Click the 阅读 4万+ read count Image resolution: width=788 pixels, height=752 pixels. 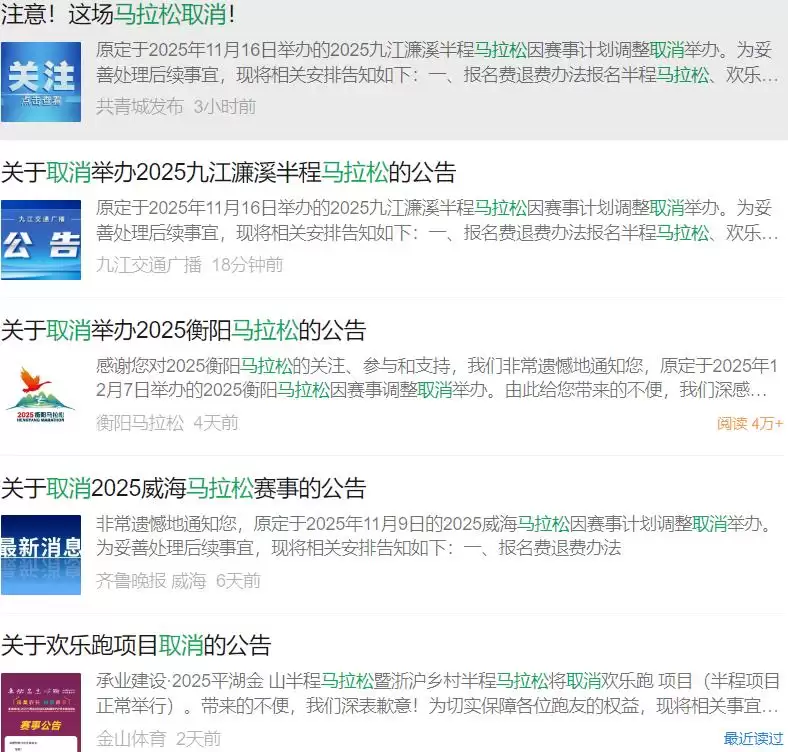(749, 423)
